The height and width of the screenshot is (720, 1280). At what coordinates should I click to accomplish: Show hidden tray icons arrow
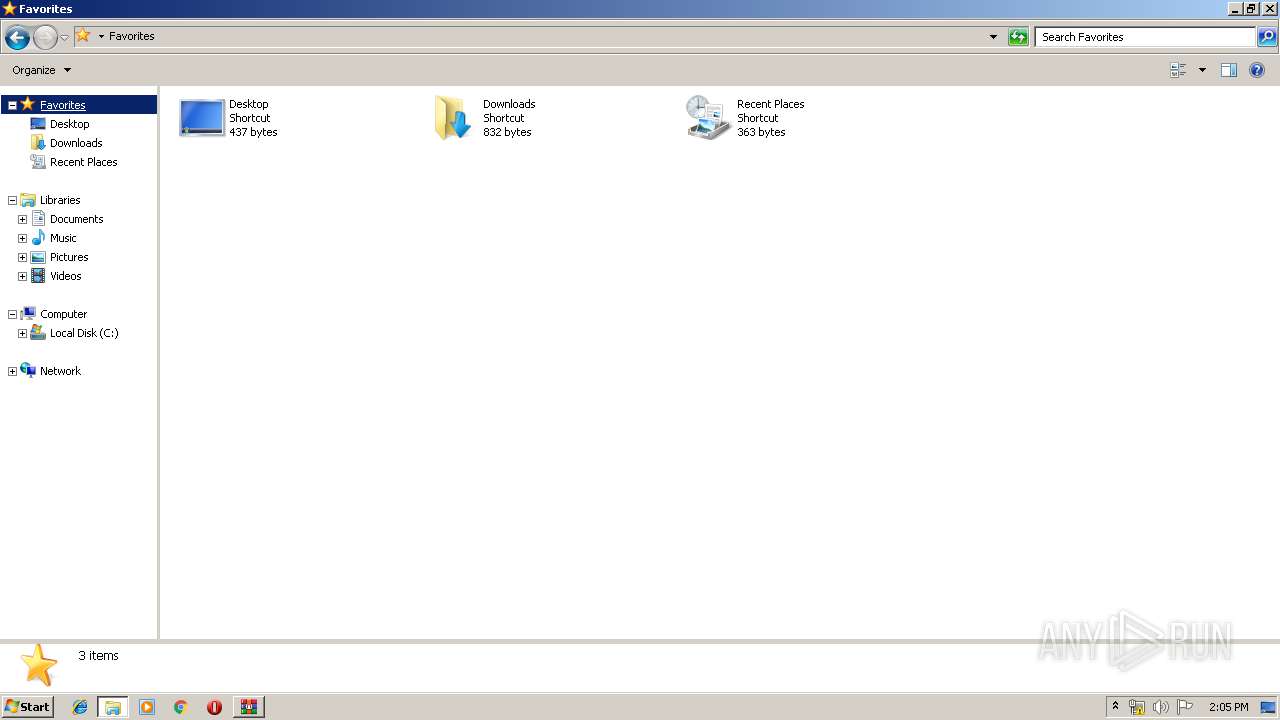[1115, 707]
